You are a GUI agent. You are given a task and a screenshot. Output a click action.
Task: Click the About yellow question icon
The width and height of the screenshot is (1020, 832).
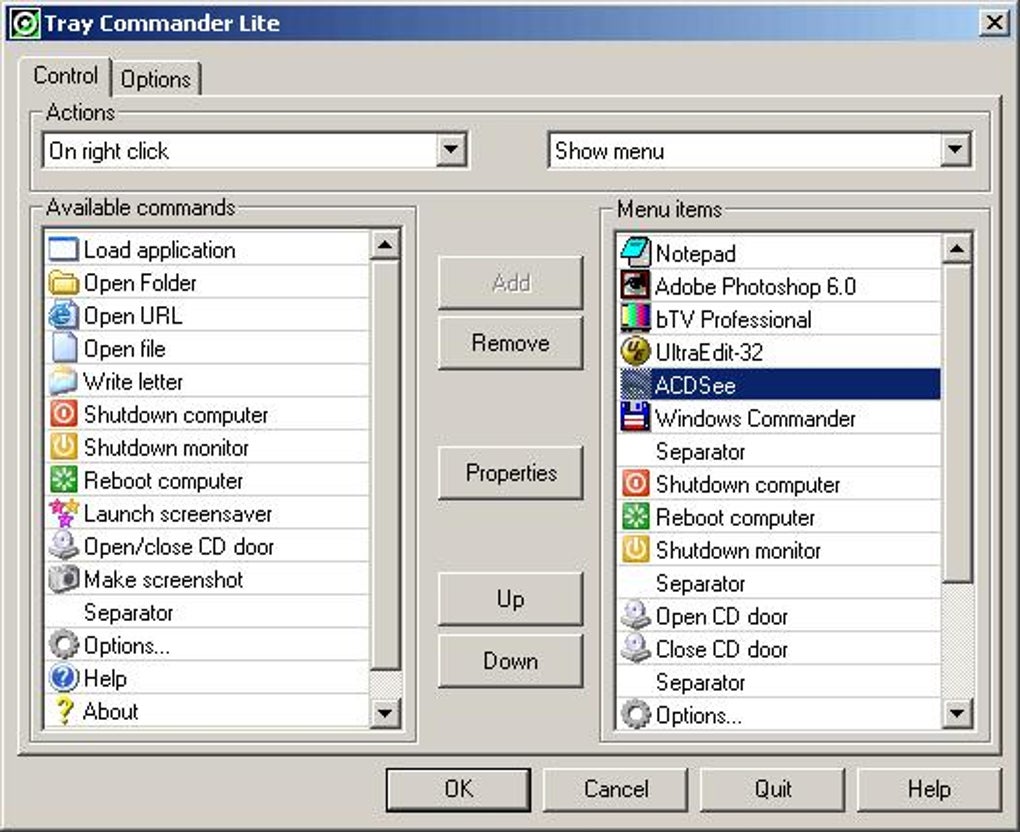point(63,712)
